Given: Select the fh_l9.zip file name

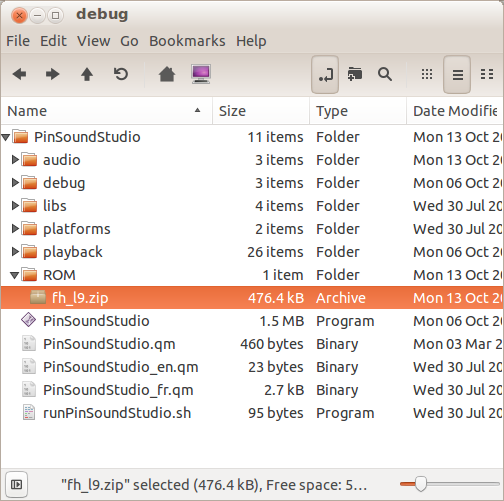Looking at the screenshot, I should point(80,298).
